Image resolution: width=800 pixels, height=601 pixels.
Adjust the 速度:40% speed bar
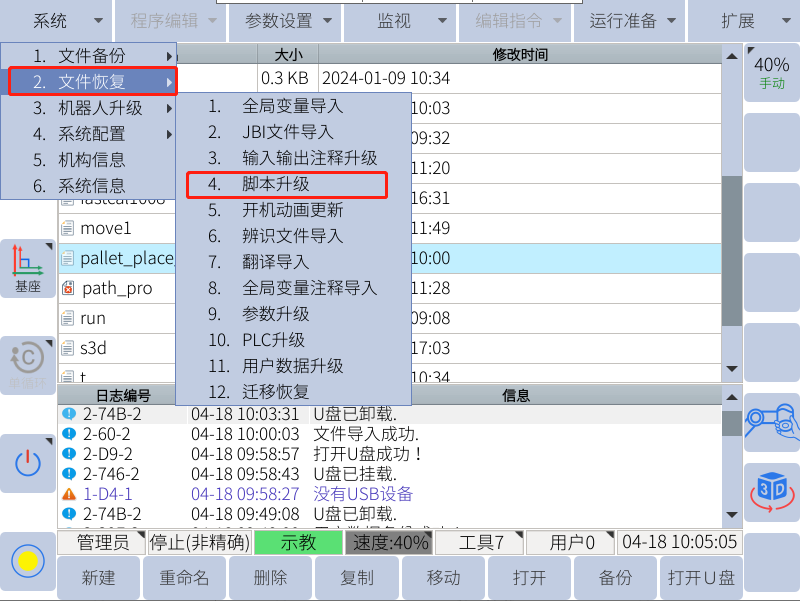pos(388,543)
